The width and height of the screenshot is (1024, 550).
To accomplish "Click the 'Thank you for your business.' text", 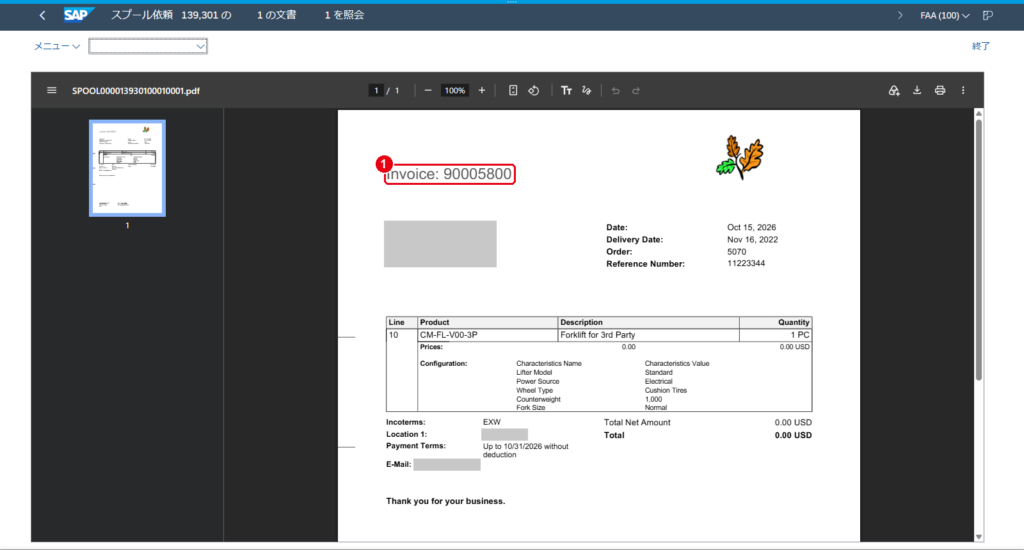I will tap(445, 501).
